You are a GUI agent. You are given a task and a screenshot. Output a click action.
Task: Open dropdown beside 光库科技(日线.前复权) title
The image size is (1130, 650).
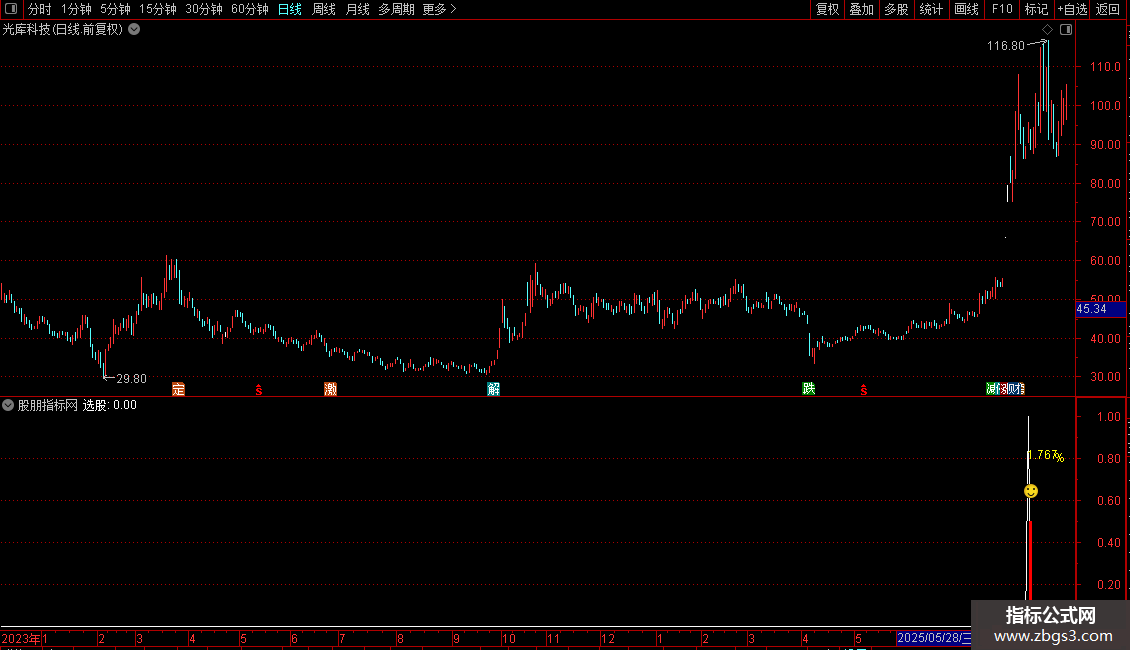coord(134,30)
